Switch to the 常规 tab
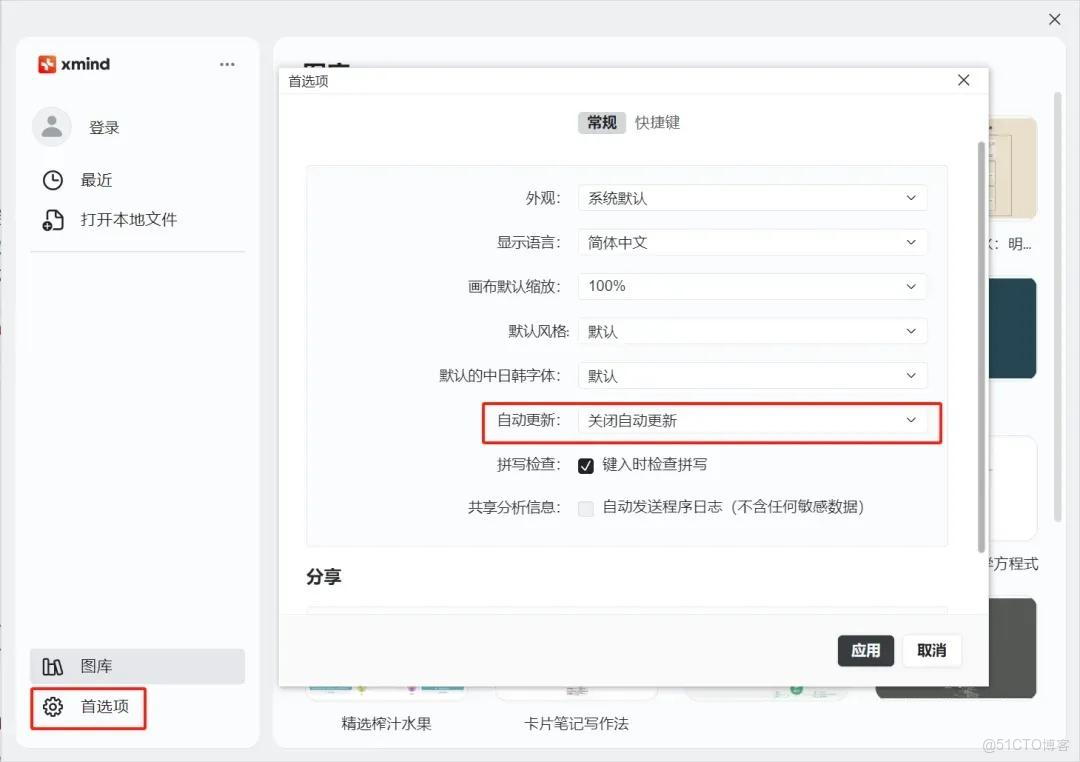 601,122
